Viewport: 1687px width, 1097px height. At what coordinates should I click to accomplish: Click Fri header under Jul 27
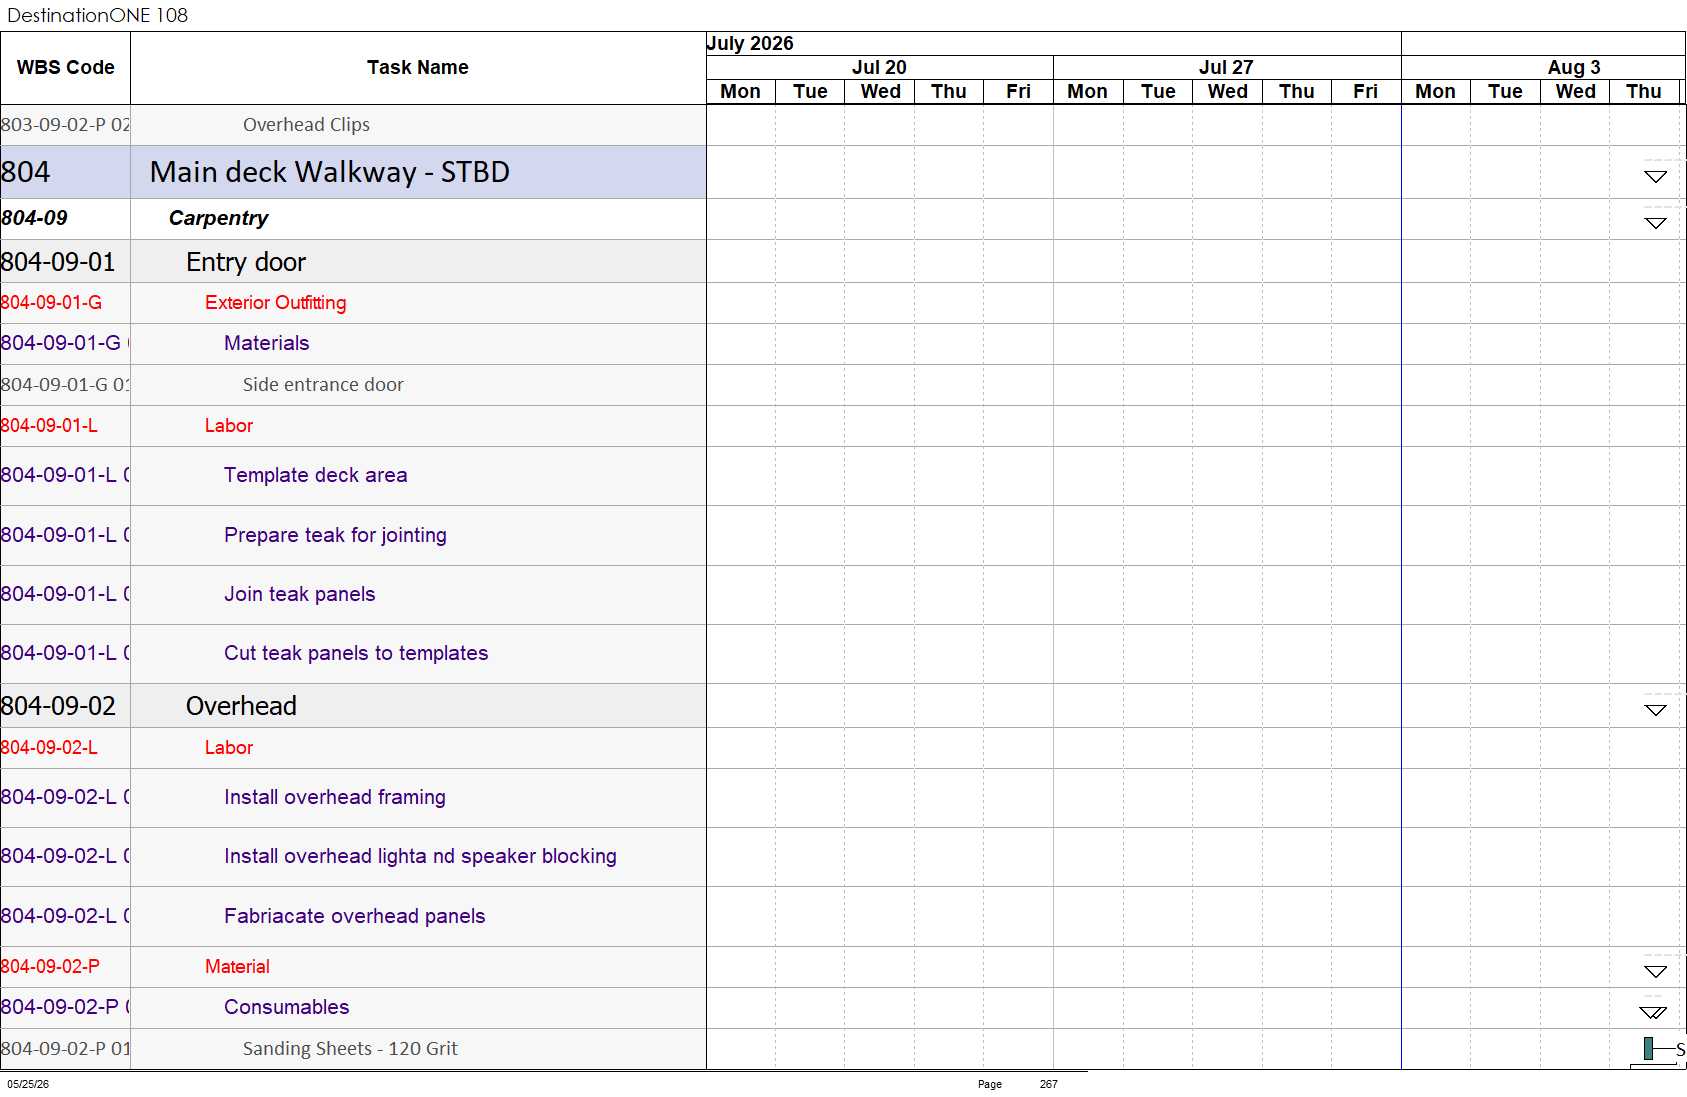tap(1365, 91)
